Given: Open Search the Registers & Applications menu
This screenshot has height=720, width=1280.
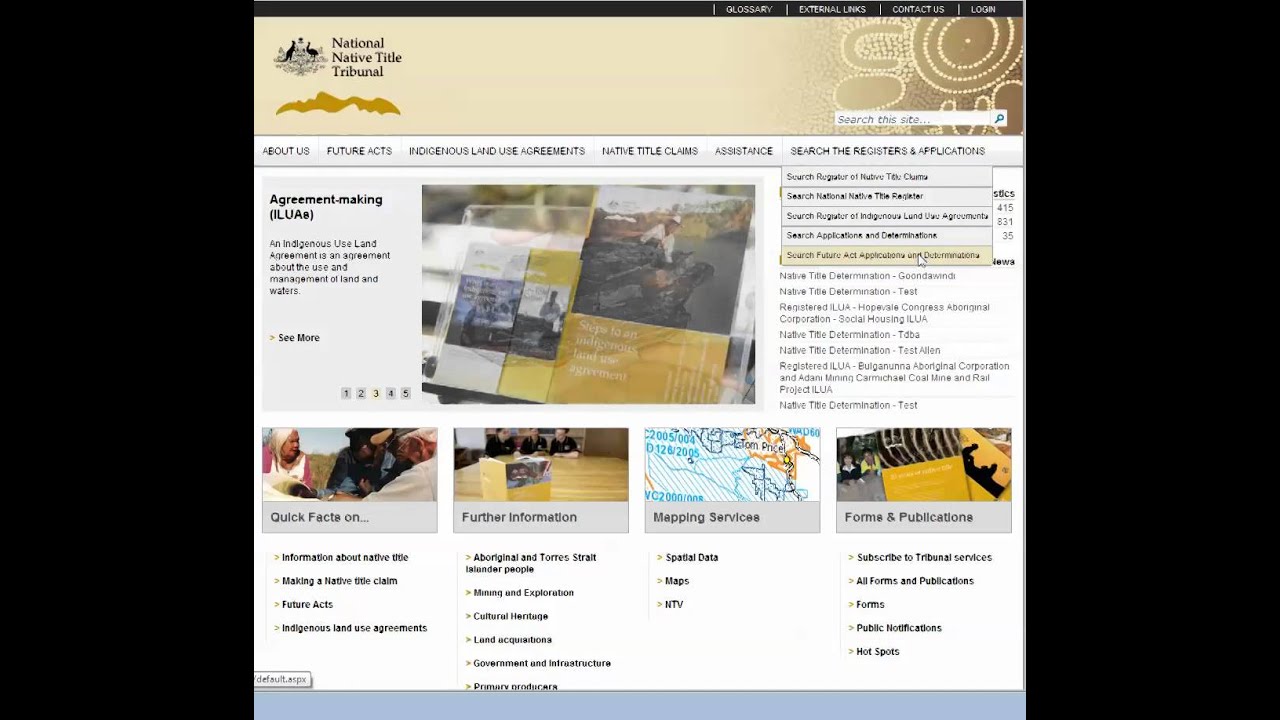Looking at the screenshot, I should (x=888, y=151).
